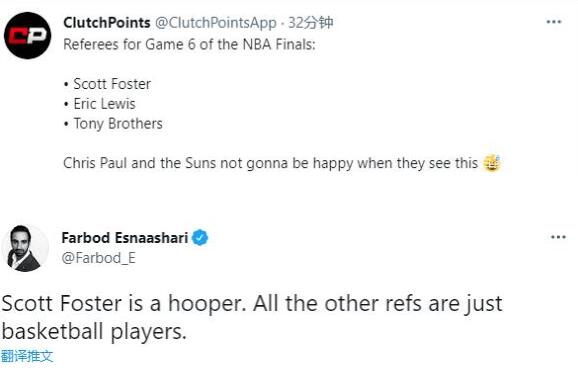Image resolution: width=578 pixels, height=379 pixels.
Task: Click the Scott Foster bullet item
Action: pyautogui.click(x=107, y=84)
